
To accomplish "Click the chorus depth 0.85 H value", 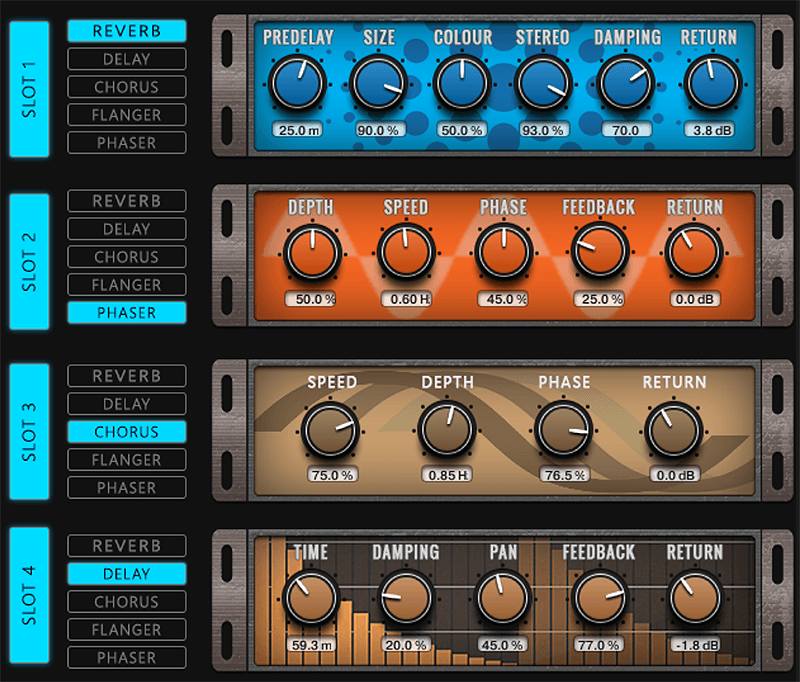I will click(448, 475).
